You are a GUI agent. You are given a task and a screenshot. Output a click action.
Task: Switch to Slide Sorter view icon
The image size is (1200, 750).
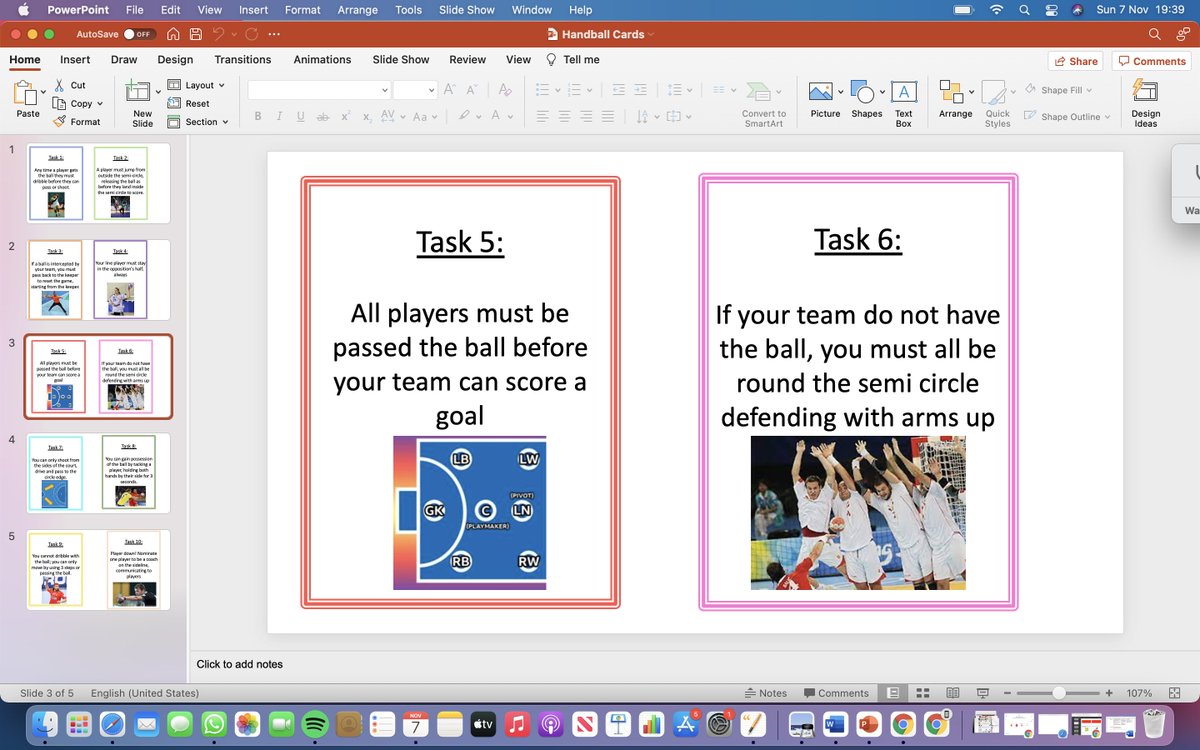pyautogui.click(x=923, y=692)
